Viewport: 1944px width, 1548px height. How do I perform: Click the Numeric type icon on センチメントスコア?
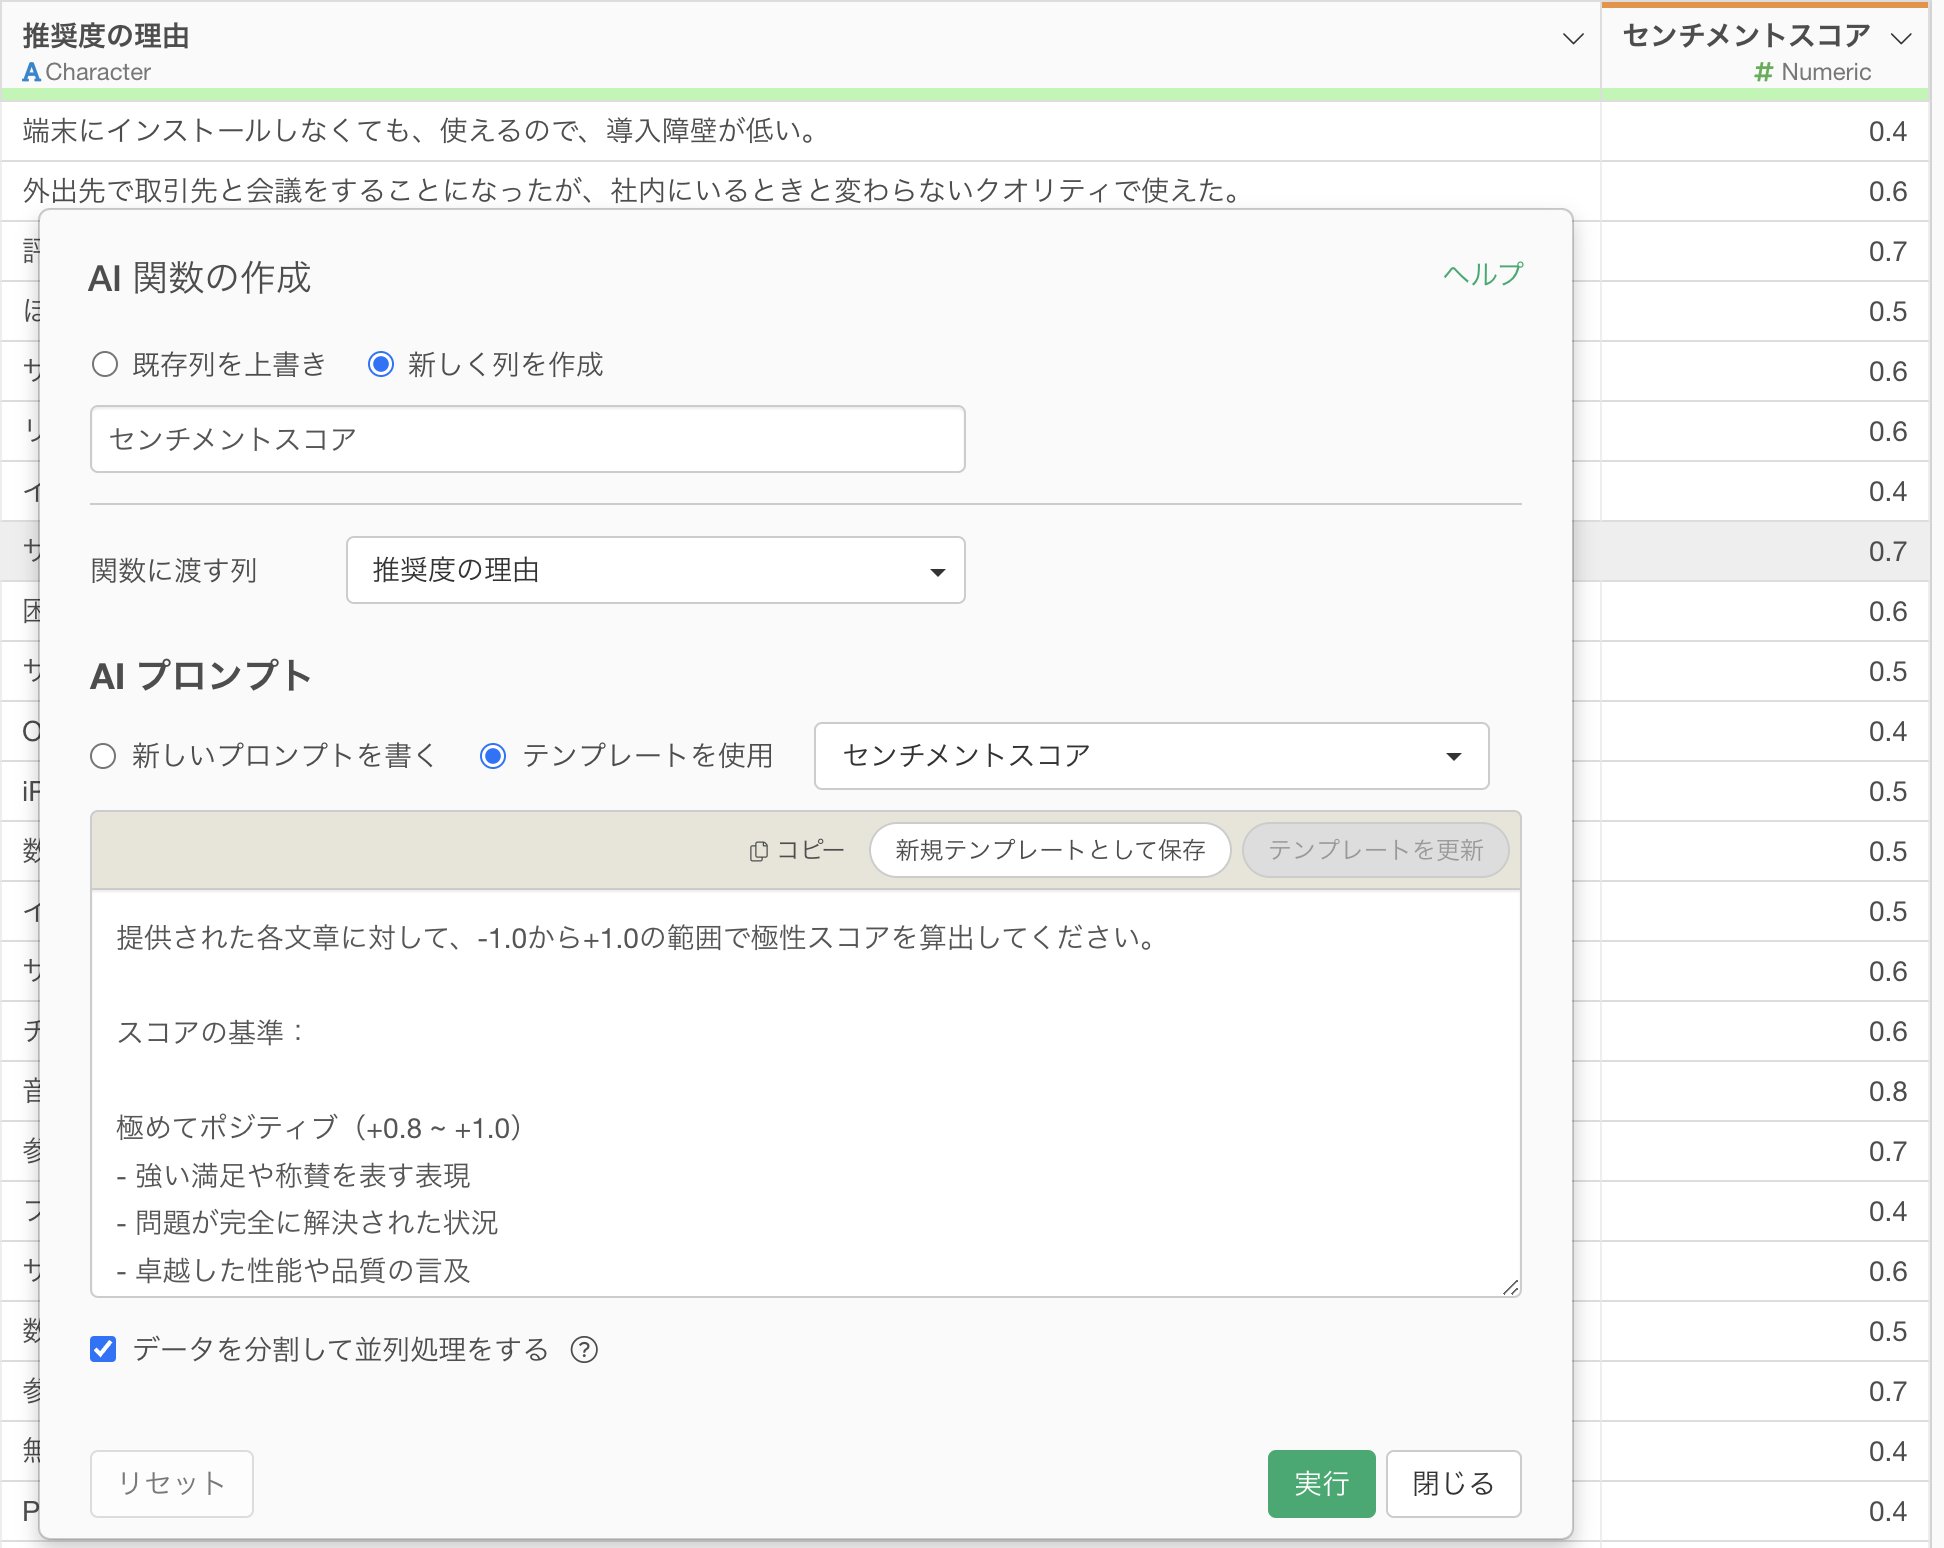click(1764, 71)
